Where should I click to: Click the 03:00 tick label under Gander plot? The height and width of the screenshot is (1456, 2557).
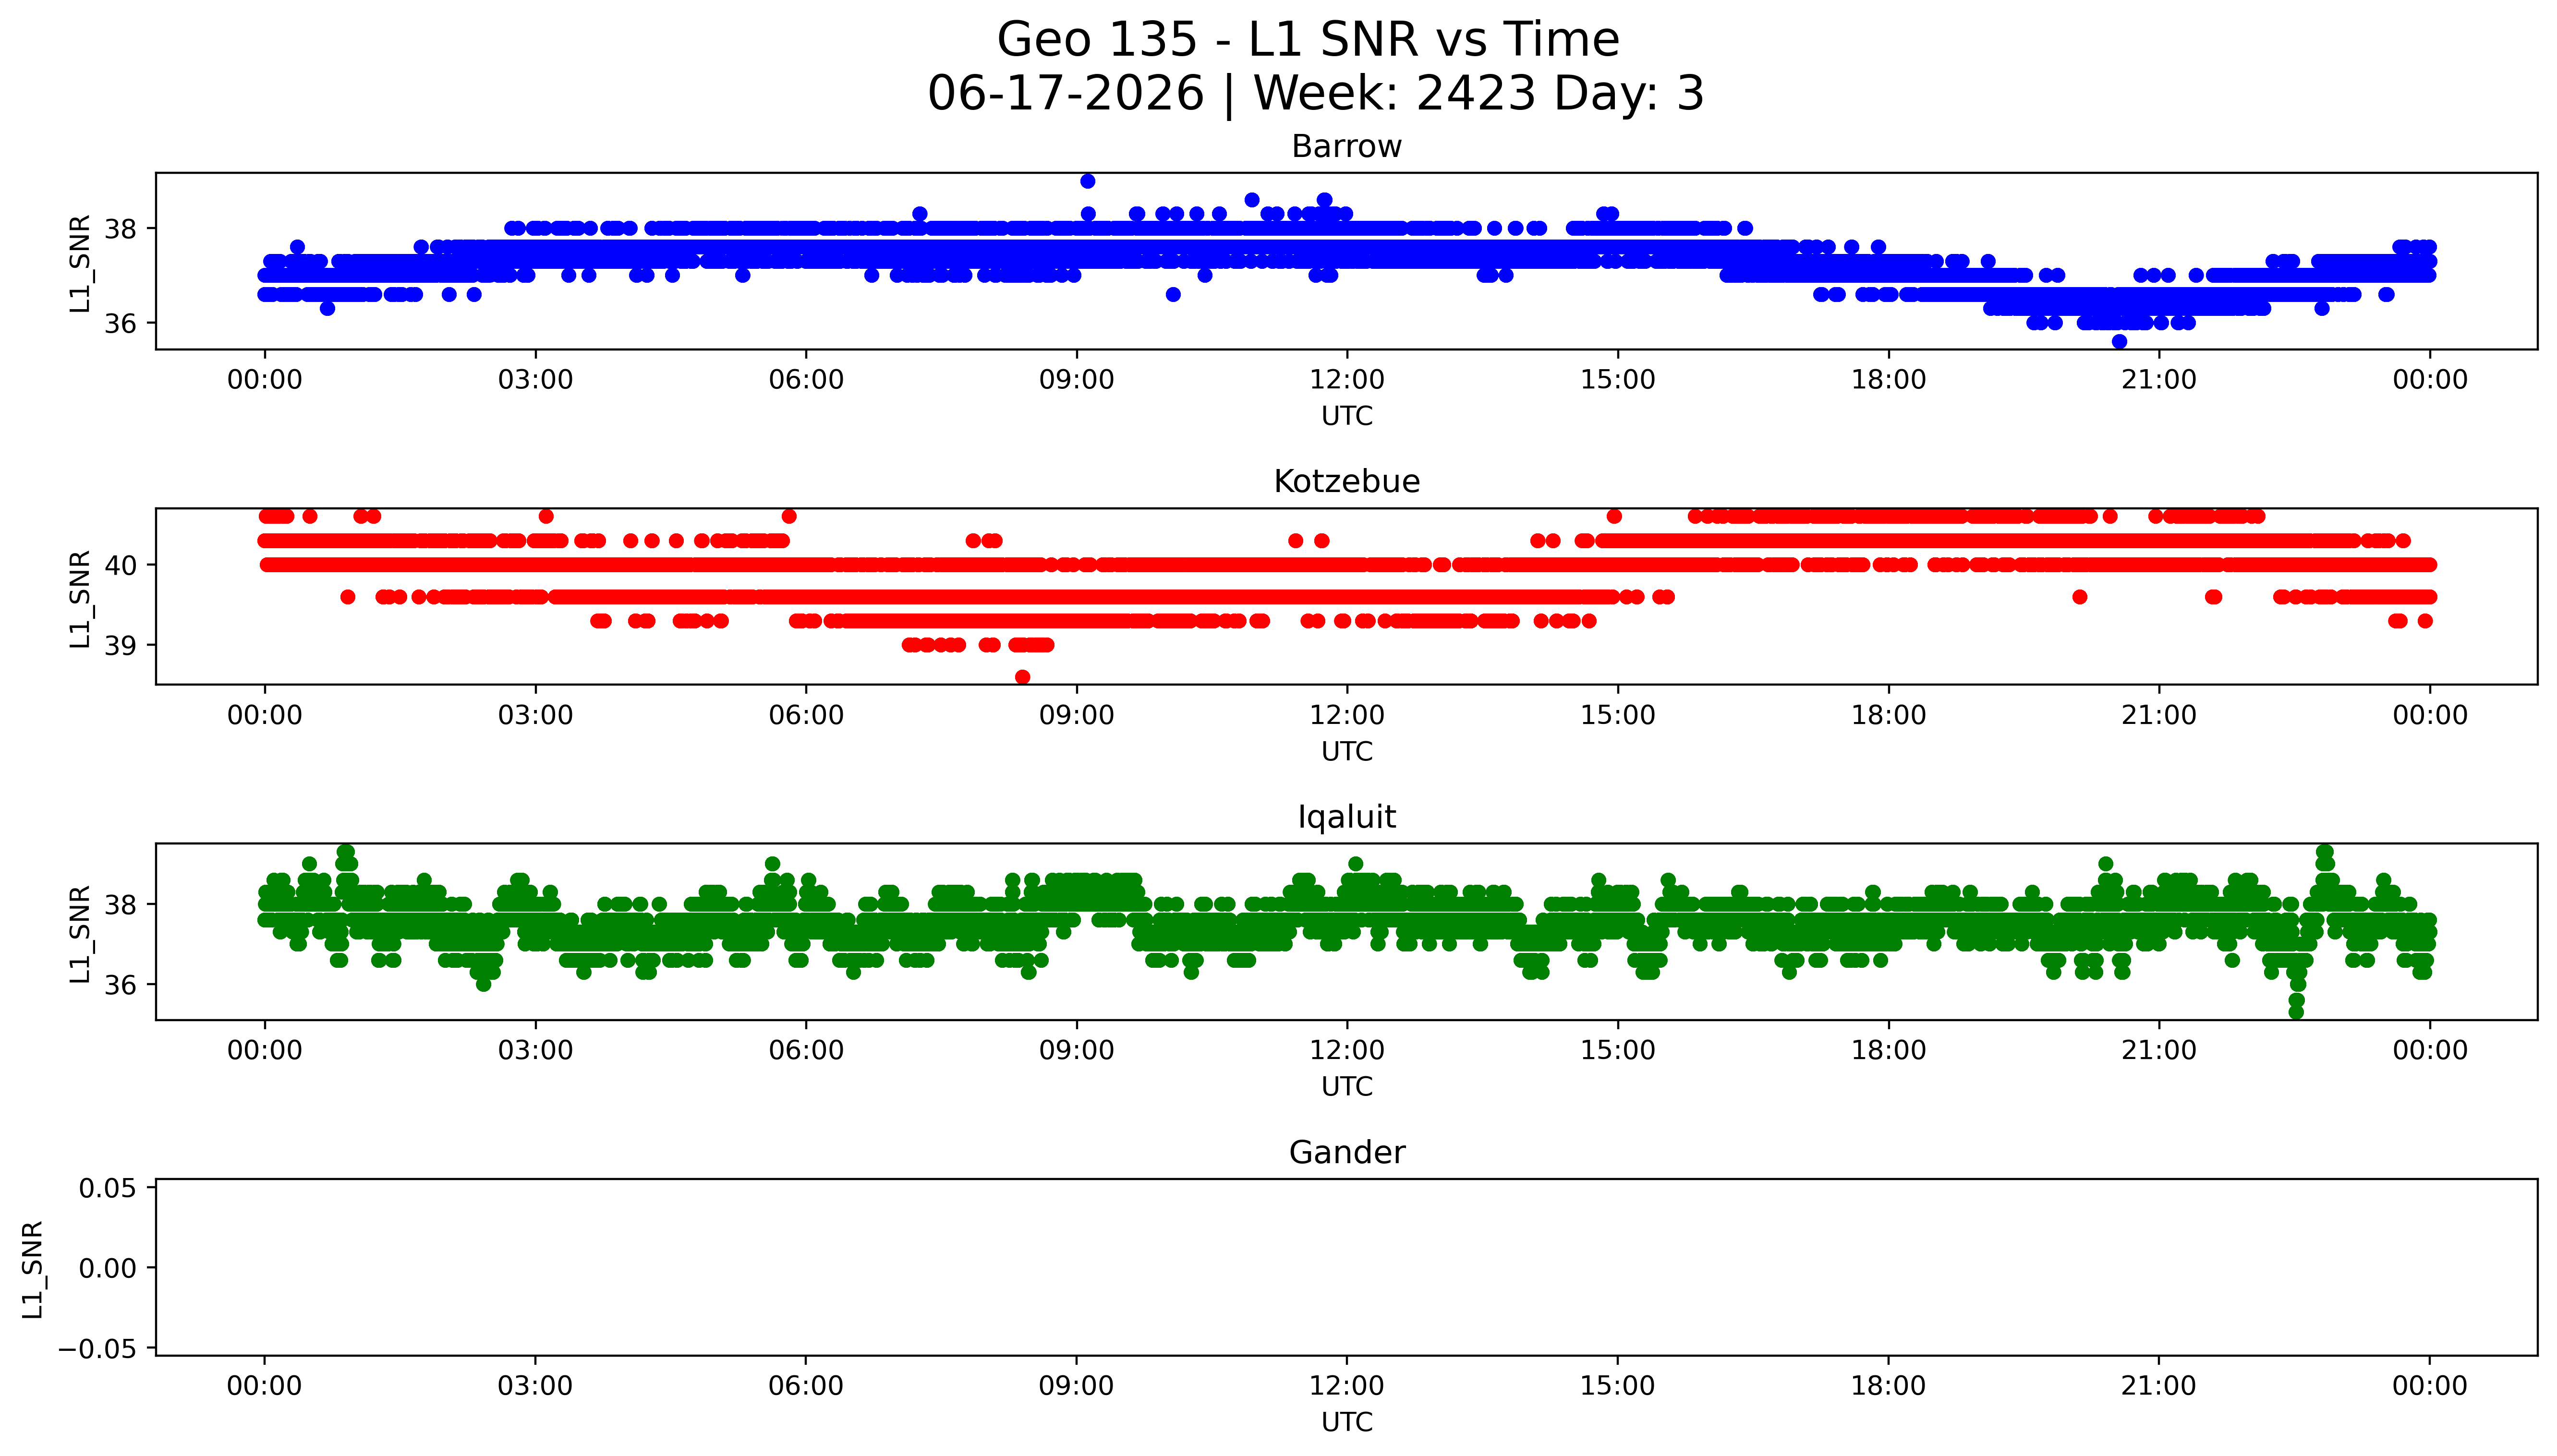pyautogui.click(x=535, y=1386)
